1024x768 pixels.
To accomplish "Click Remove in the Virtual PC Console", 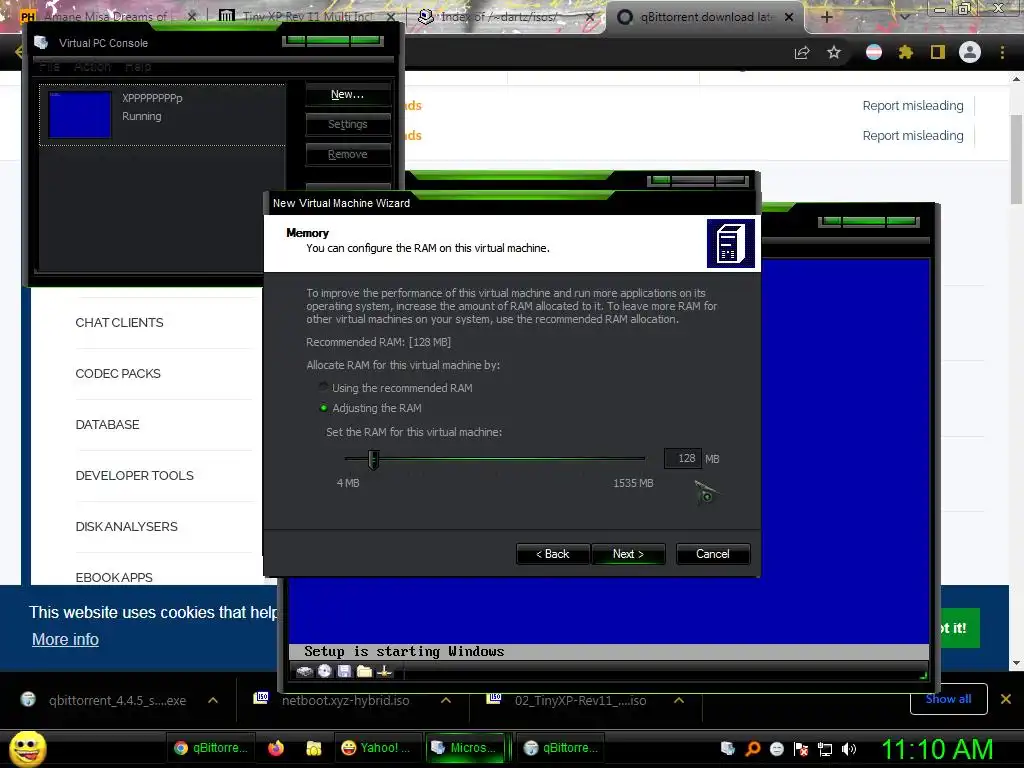I will (347, 154).
